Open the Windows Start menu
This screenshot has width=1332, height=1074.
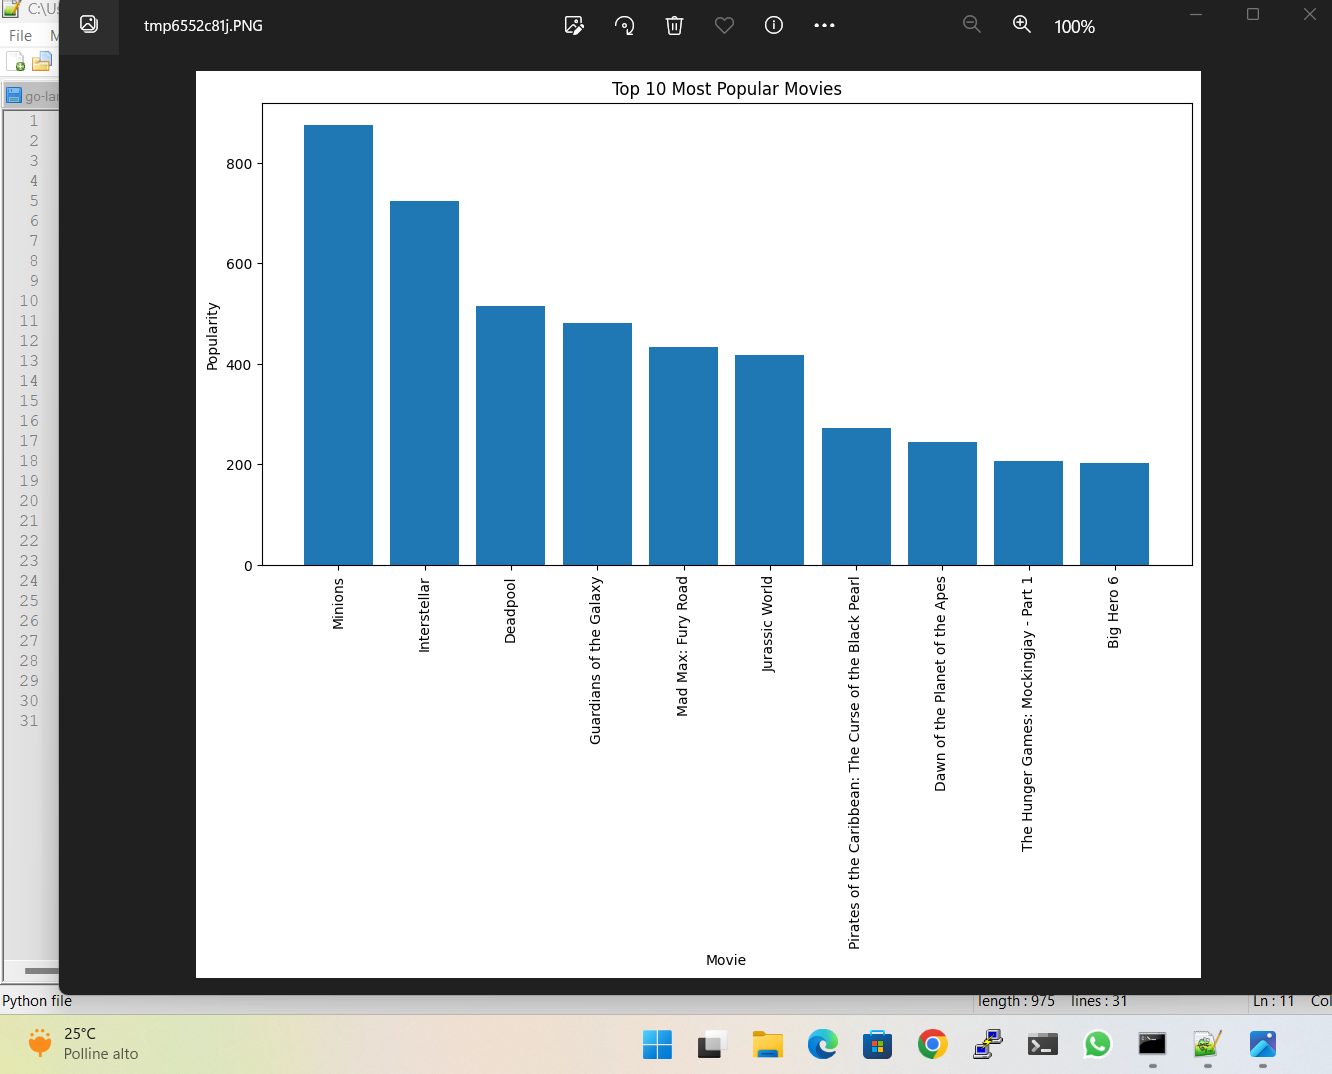coord(657,1044)
